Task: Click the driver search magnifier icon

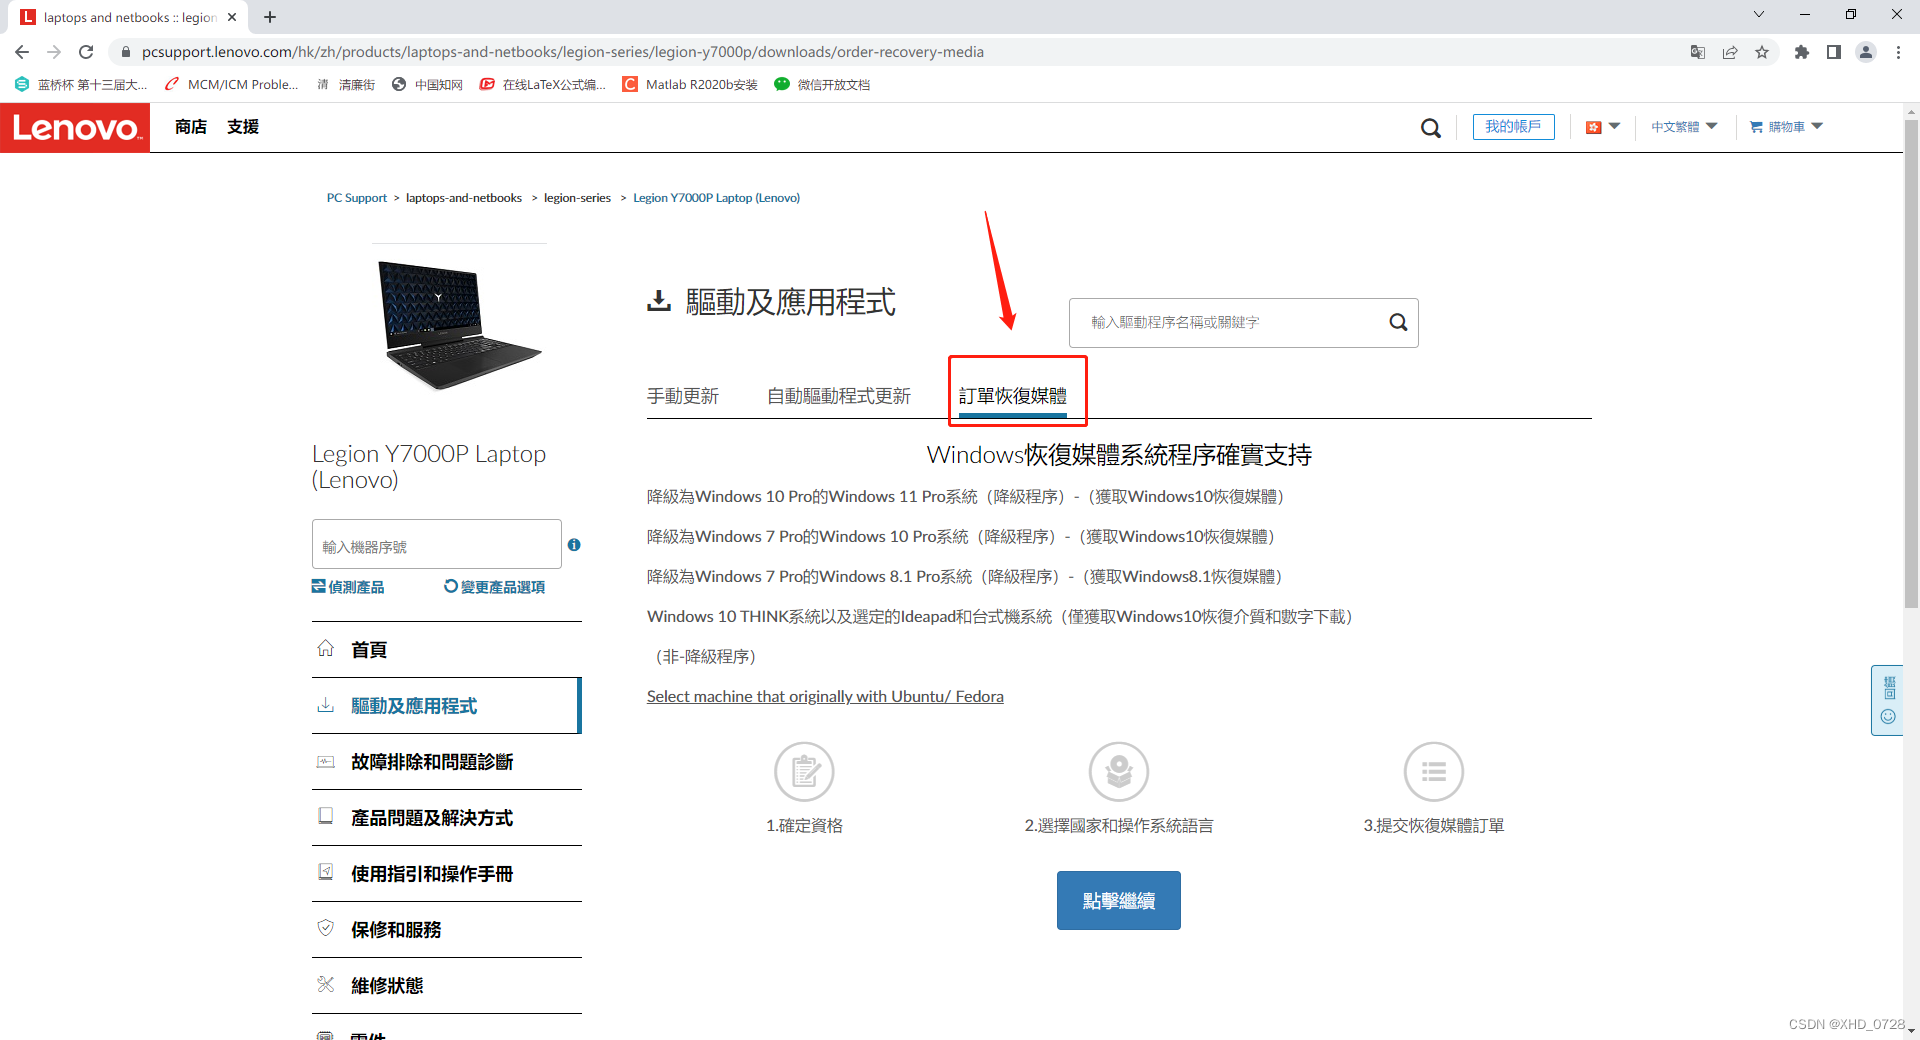Action: pos(1398,322)
